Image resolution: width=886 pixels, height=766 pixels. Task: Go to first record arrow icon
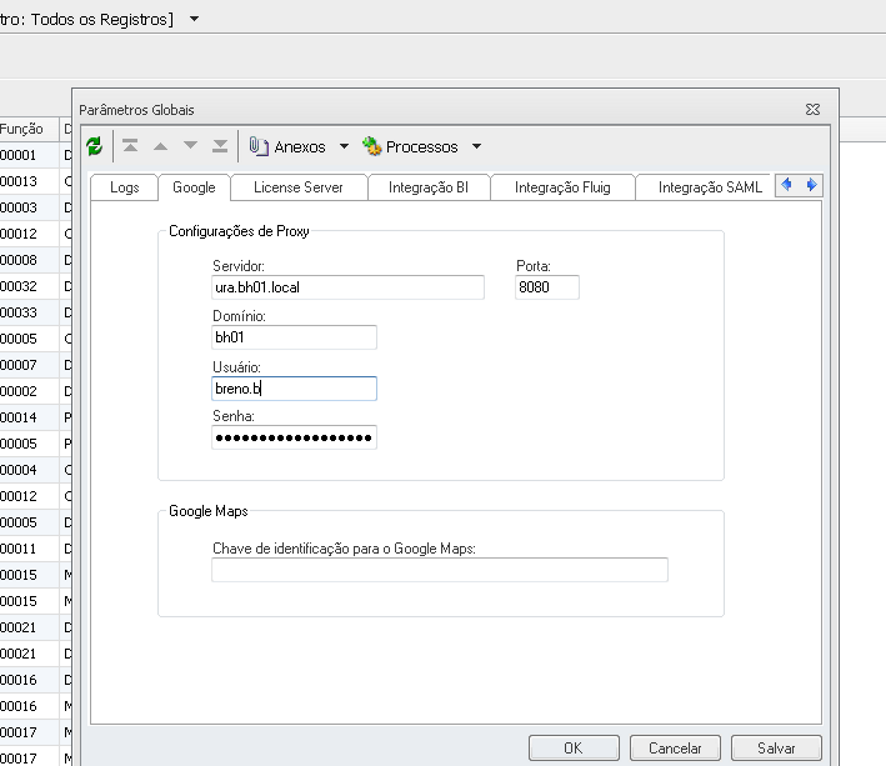point(131,146)
